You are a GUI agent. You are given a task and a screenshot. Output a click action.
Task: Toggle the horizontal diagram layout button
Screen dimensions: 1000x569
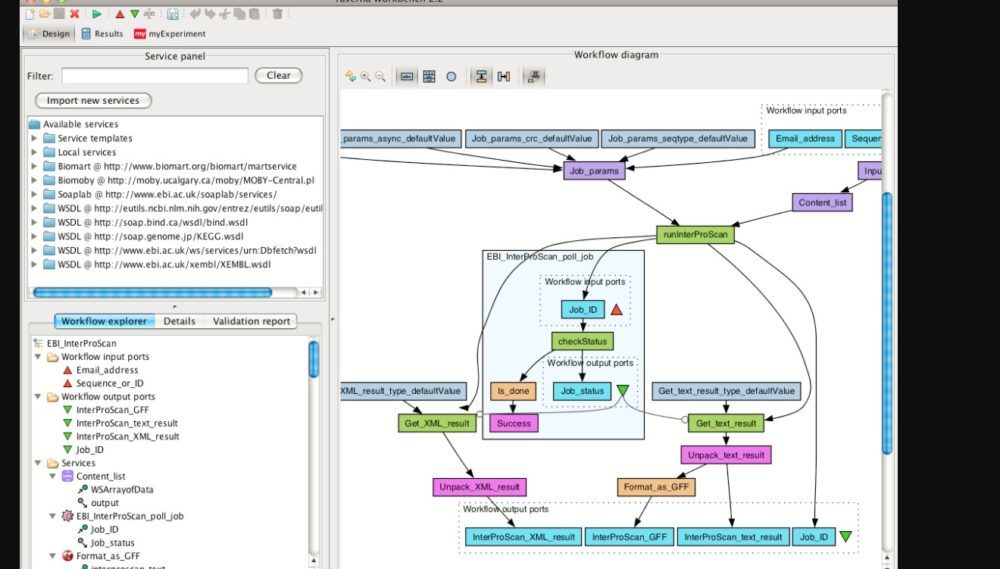pos(503,76)
